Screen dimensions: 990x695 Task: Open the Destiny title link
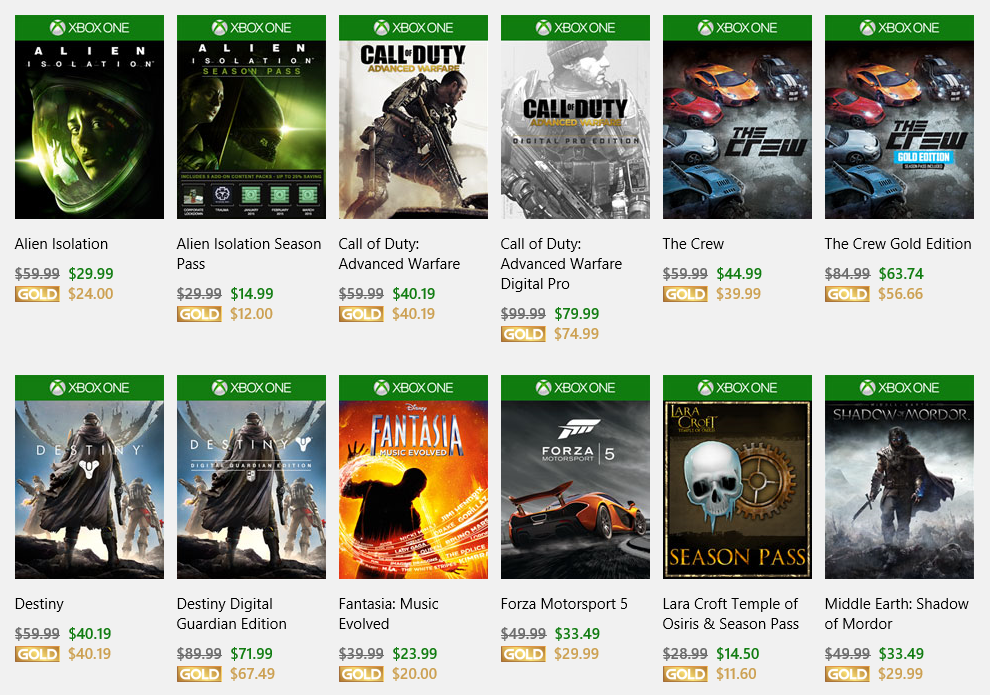tap(39, 604)
